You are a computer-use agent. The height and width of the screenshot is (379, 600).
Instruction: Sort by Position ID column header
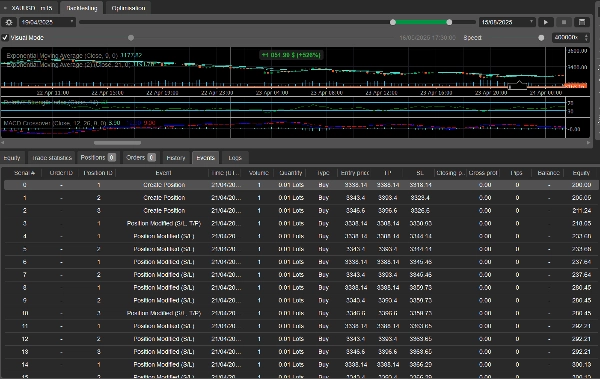(x=98, y=173)
